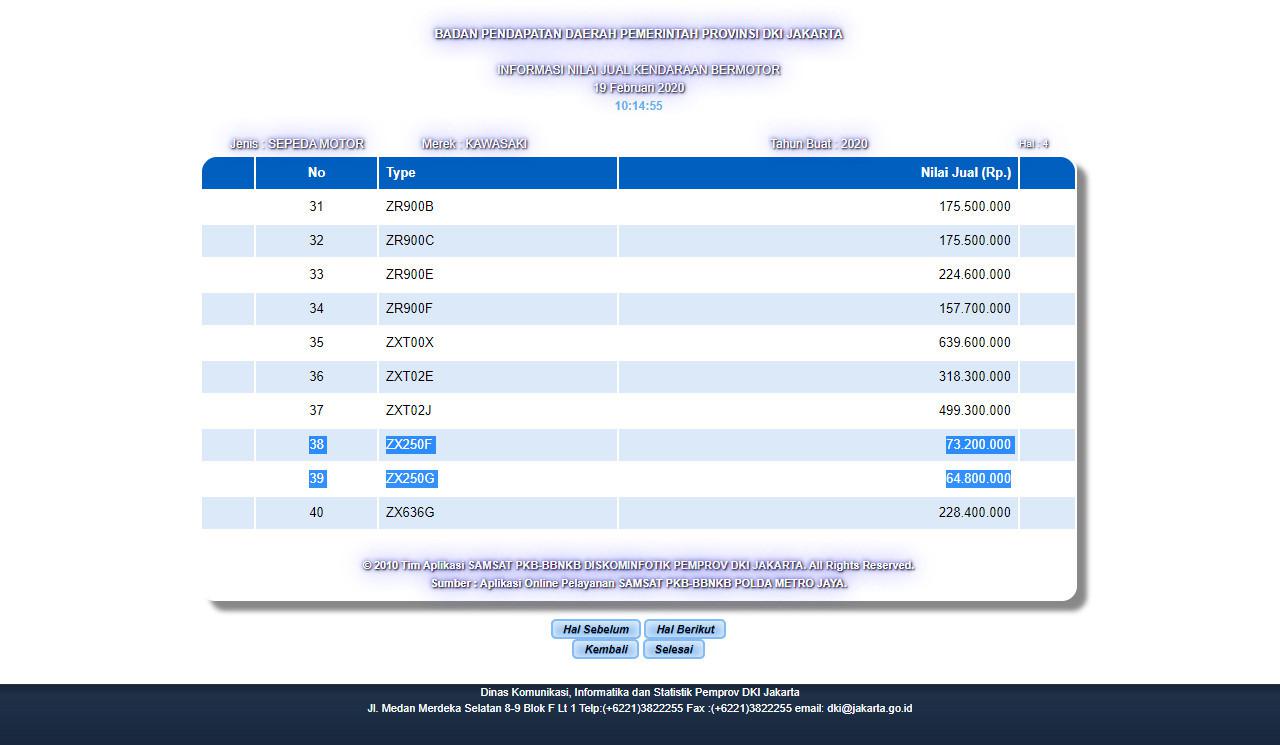This screenshot has height=745, width=1280.
Task: Click highlighted row number 38
Action: pos(317,445)
